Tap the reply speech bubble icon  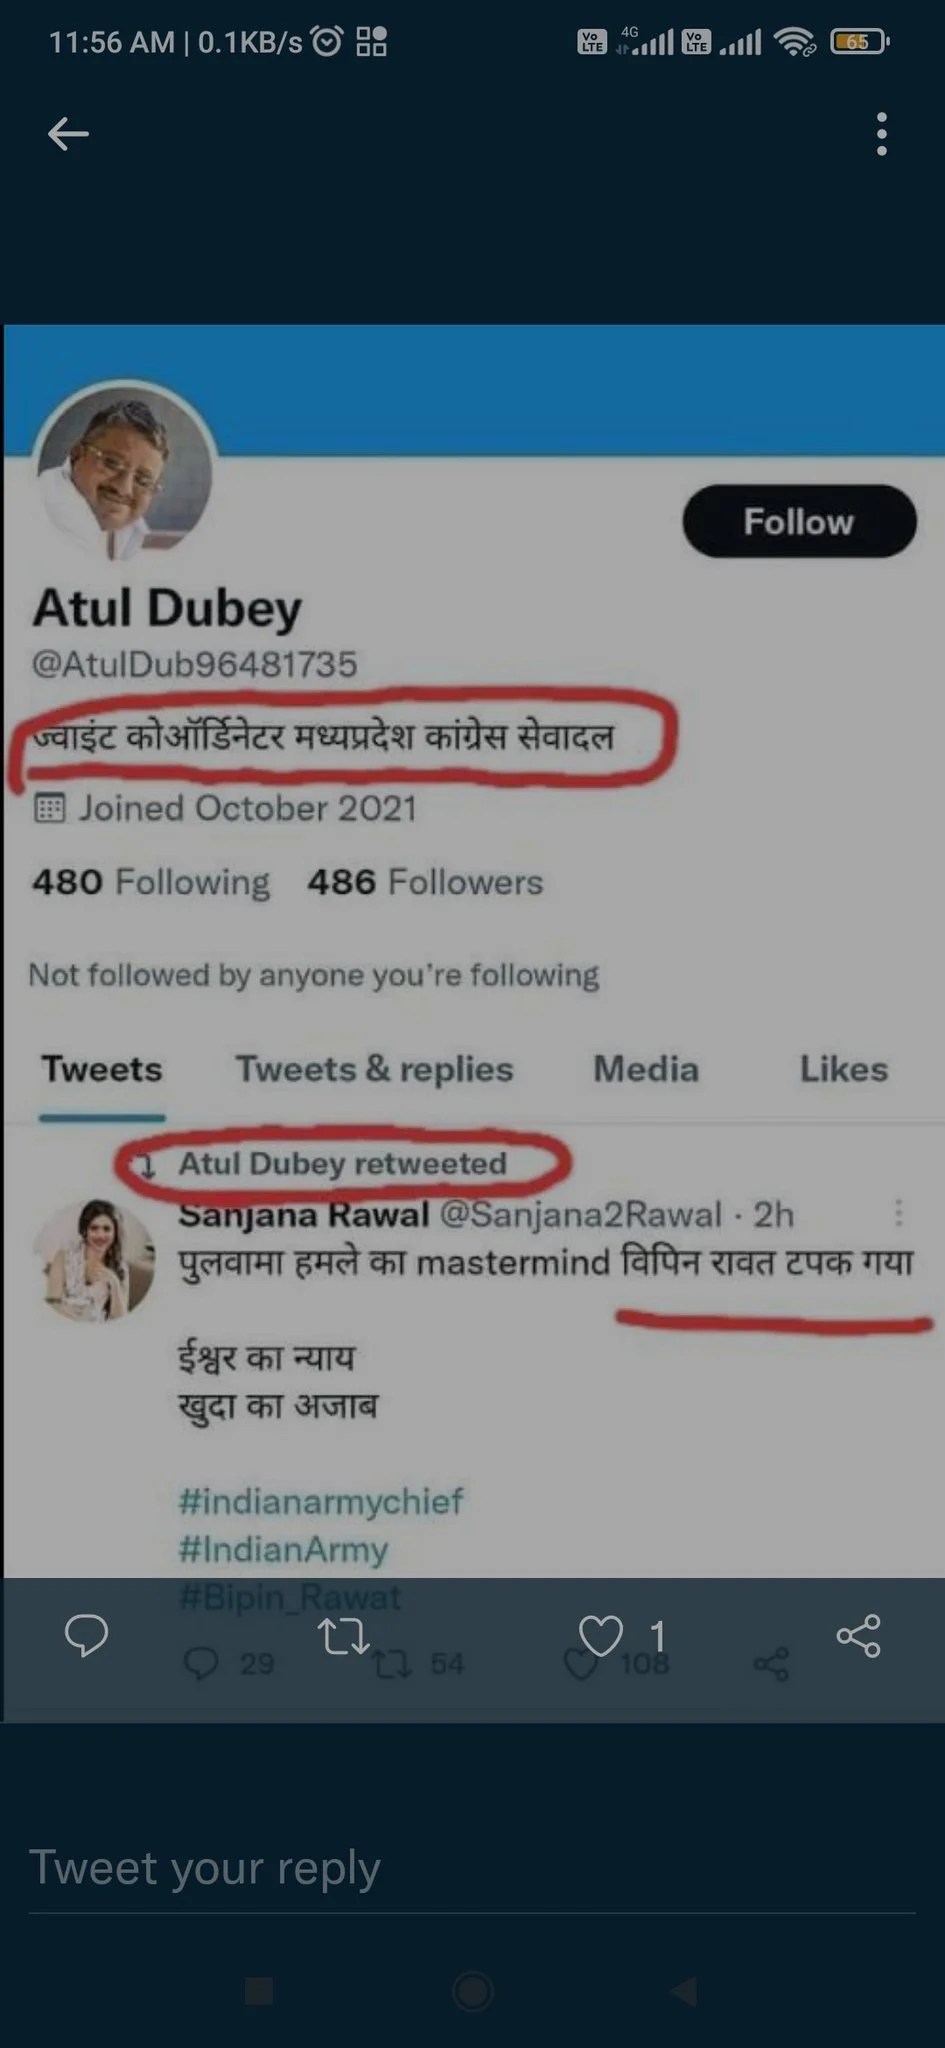(86, 1636)
